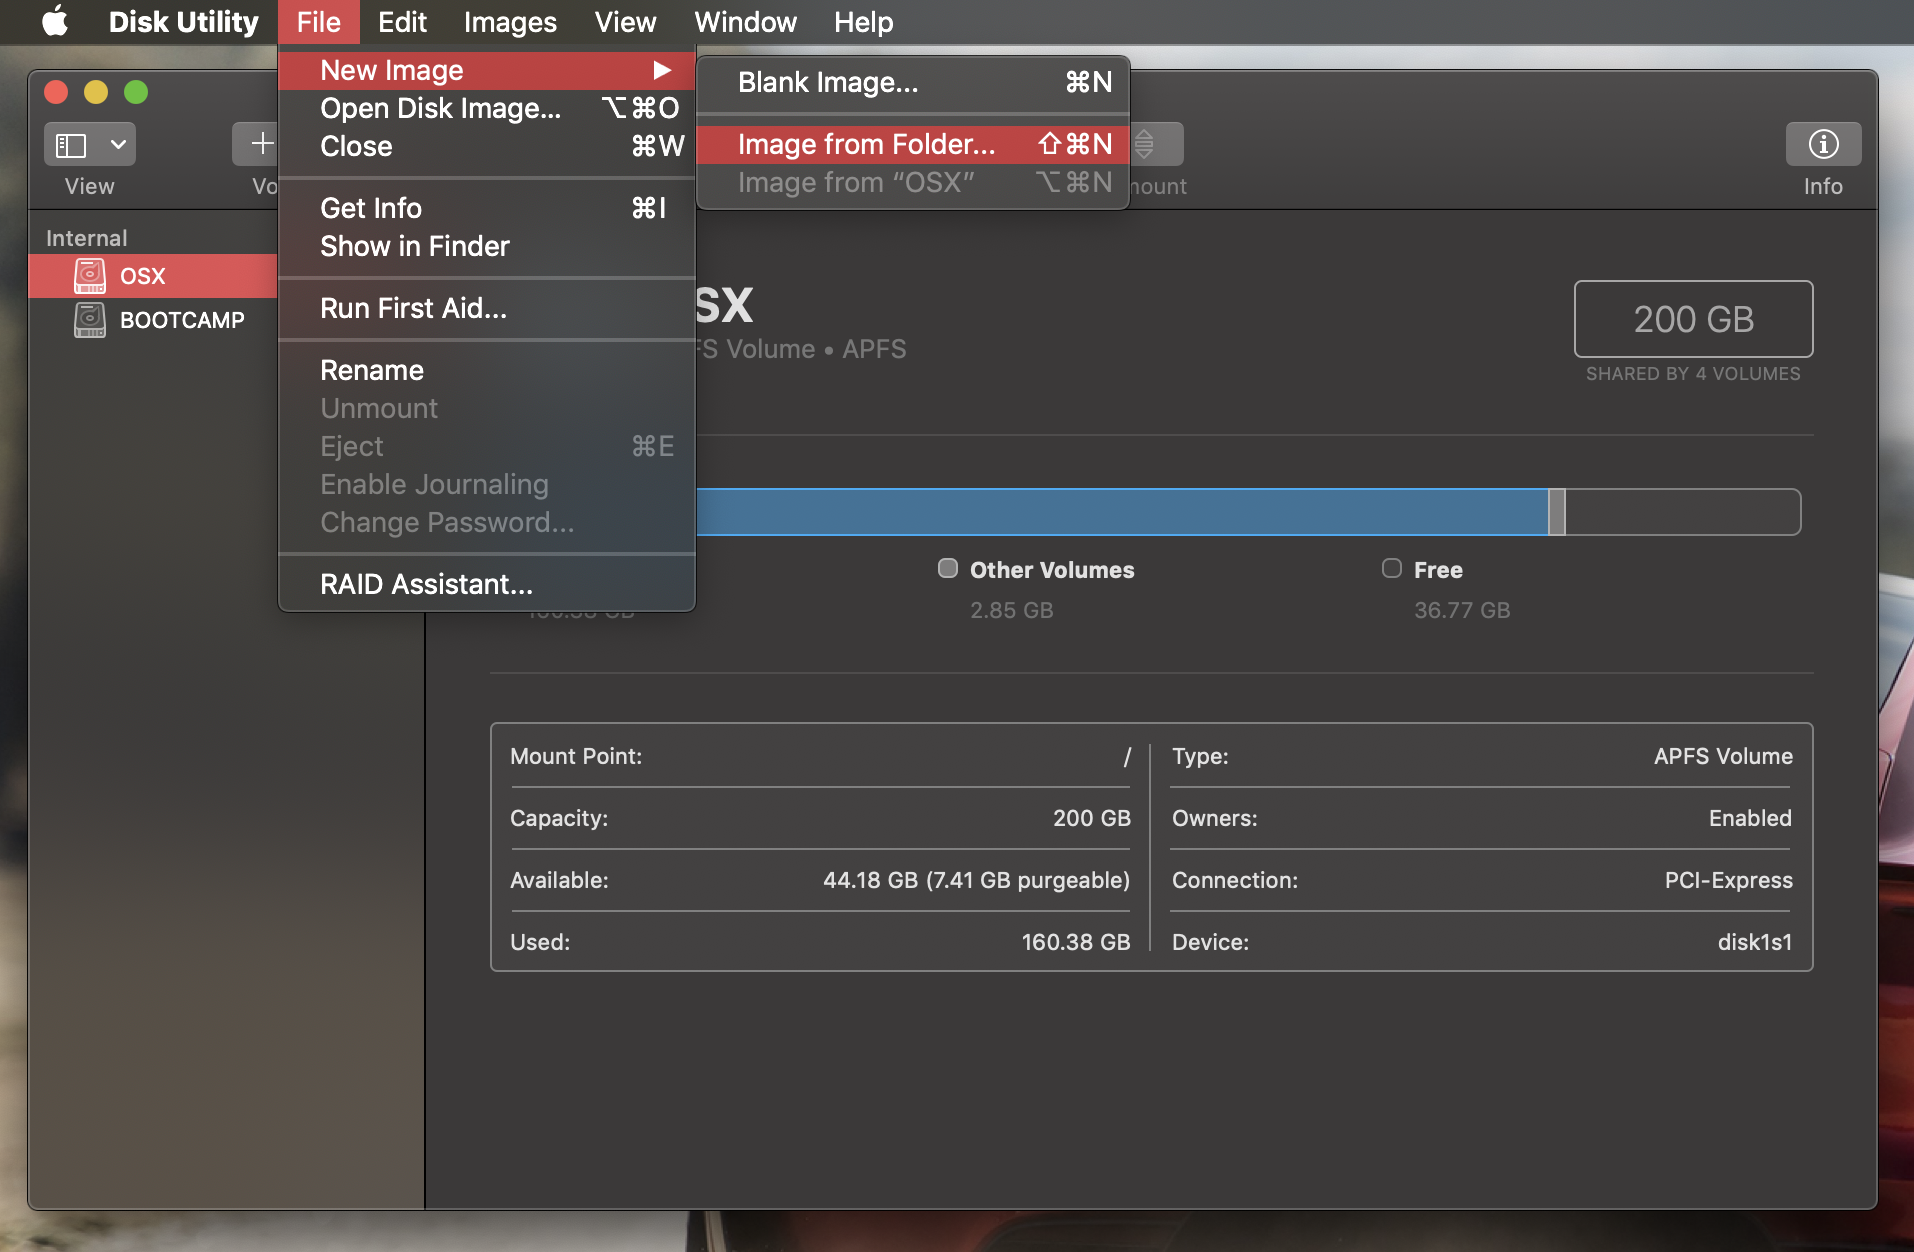The image size is (1914, 1252).
Task: Click the sidebar View icon
Action: [71, 145]
